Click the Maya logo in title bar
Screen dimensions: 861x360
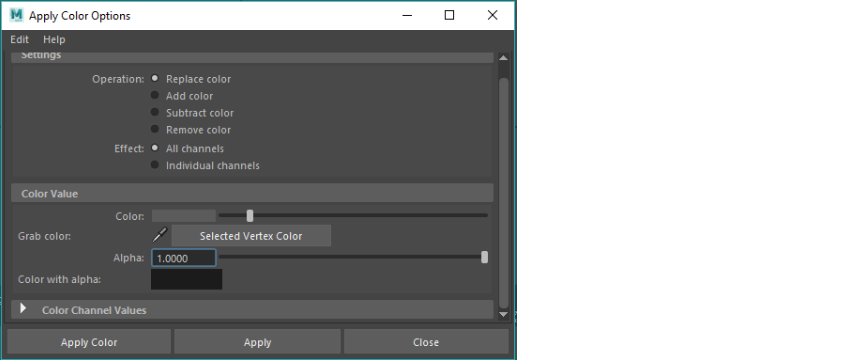pyautogui.click(x=17, y=15)
